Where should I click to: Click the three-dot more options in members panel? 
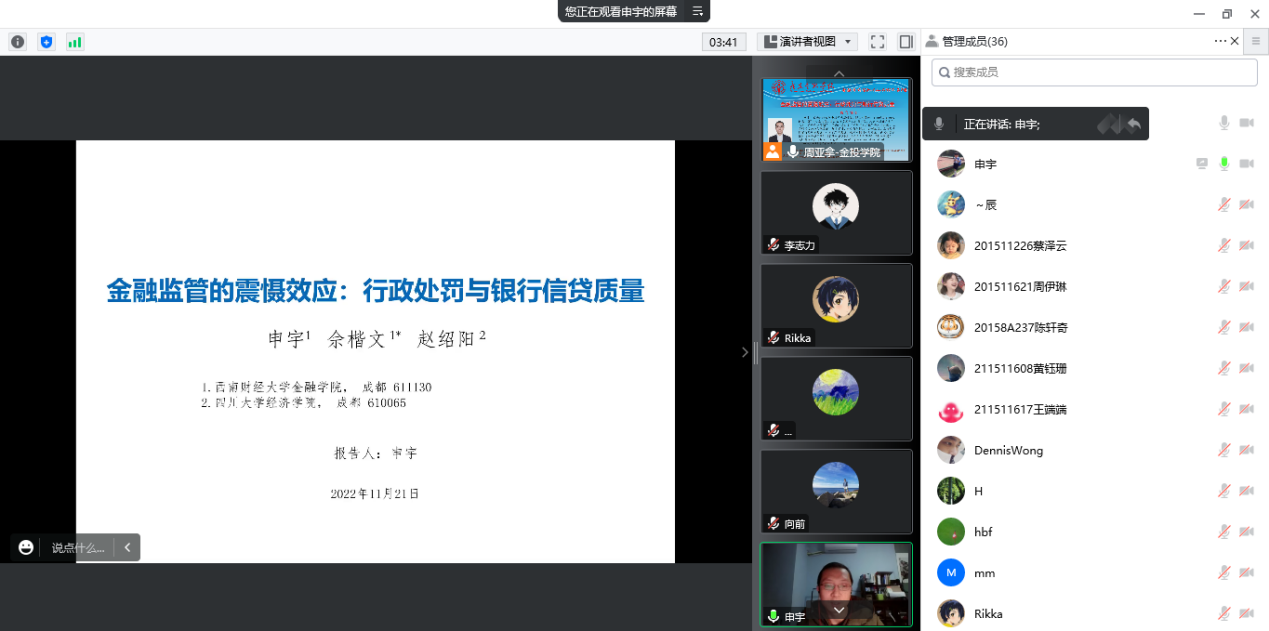point(1220,41)
